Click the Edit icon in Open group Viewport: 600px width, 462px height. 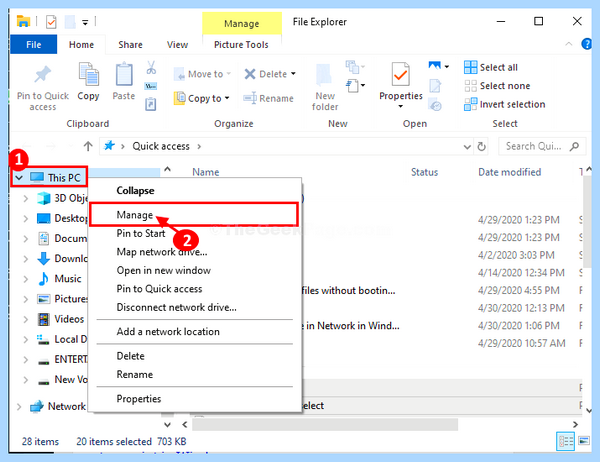(435, 86)
